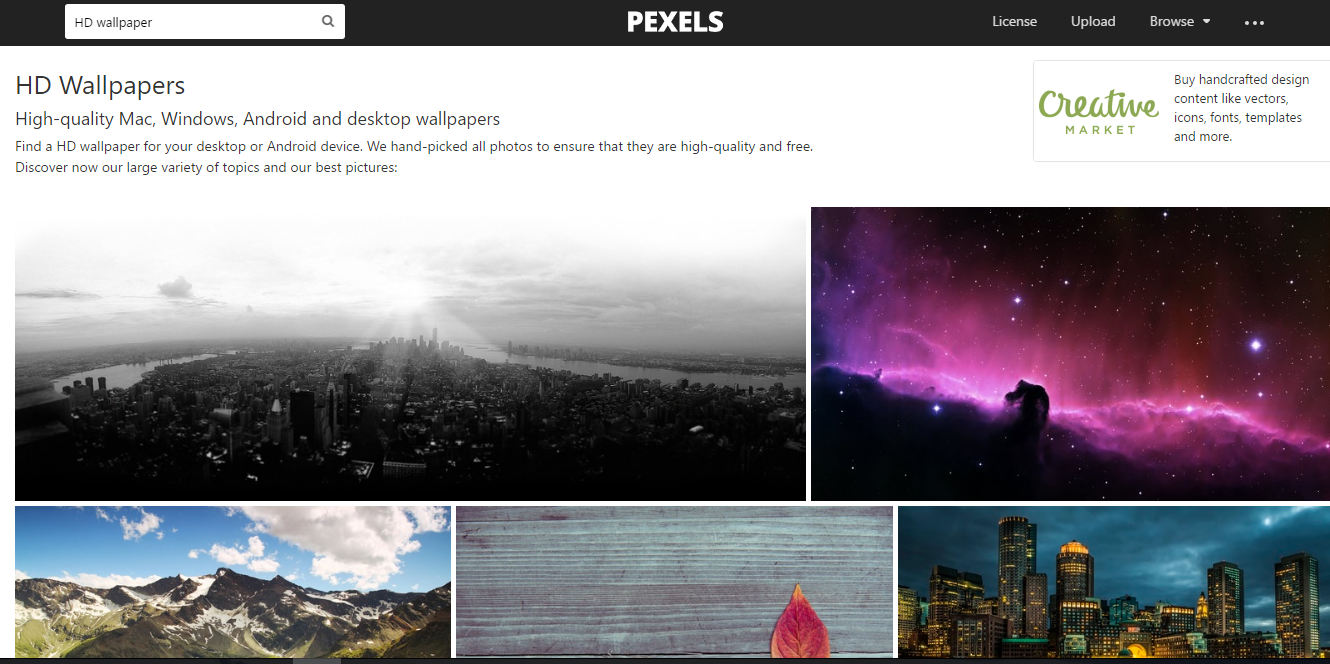Open the three-dots more menu
Viewport: 1330px width, 664px height.
pos(1254,22)
